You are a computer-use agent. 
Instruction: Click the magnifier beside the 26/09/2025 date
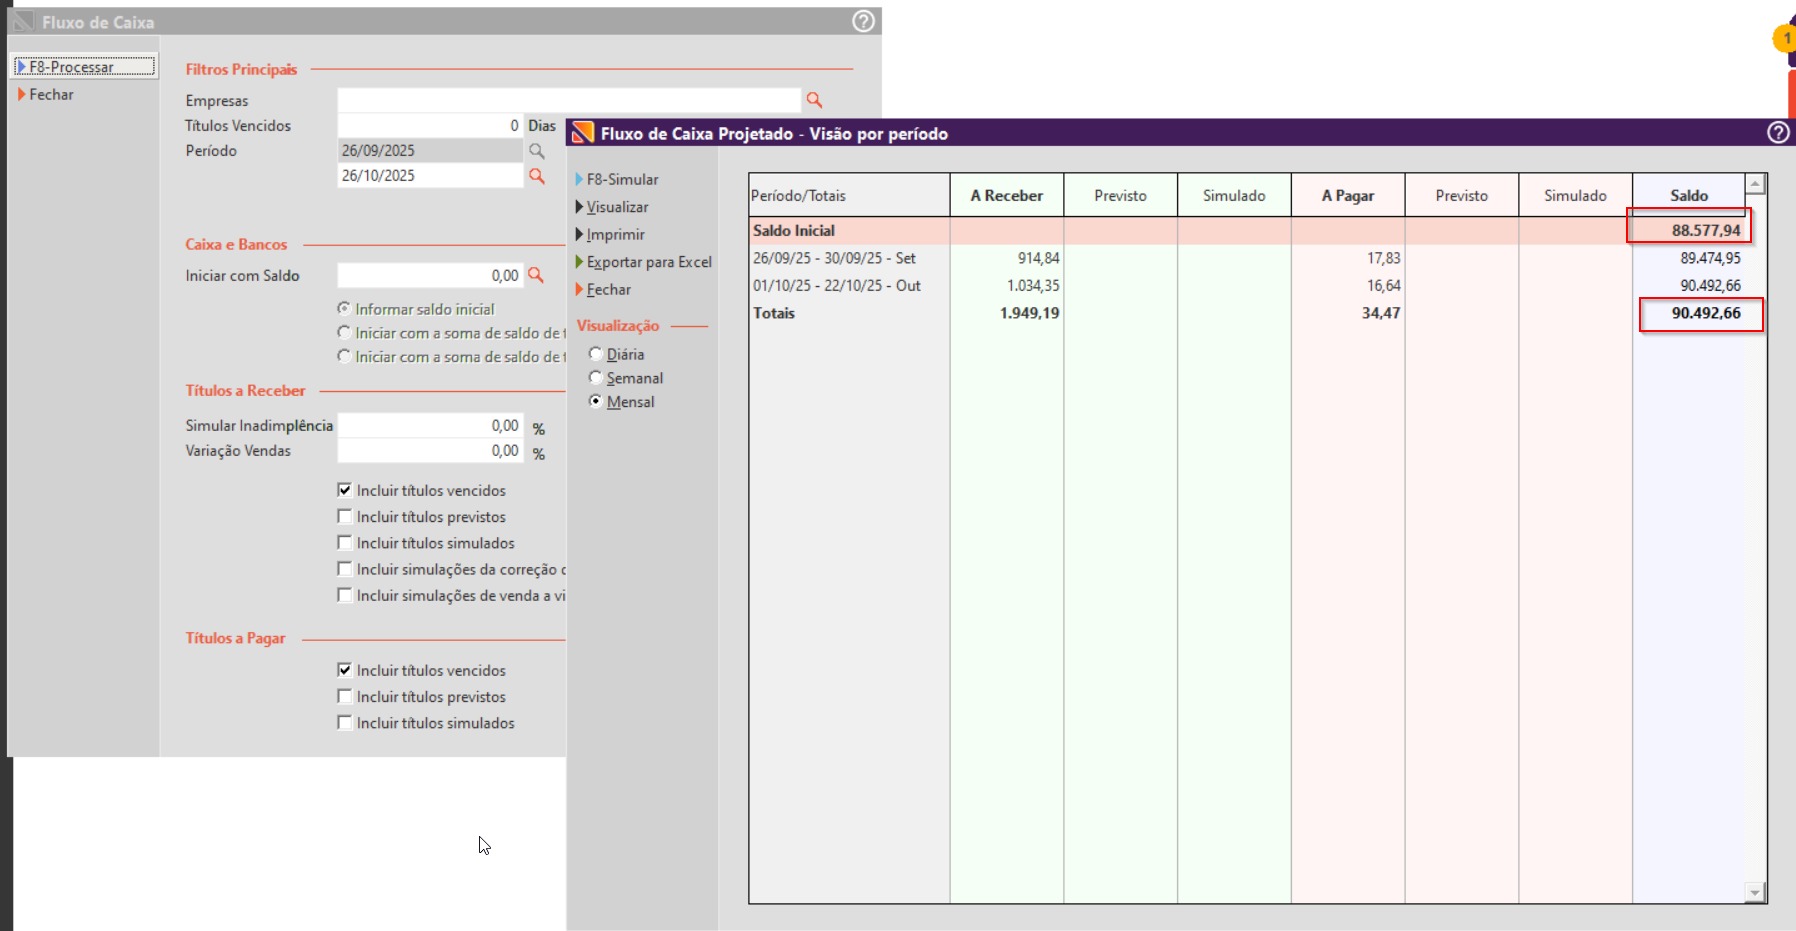(x=537, y=151)
